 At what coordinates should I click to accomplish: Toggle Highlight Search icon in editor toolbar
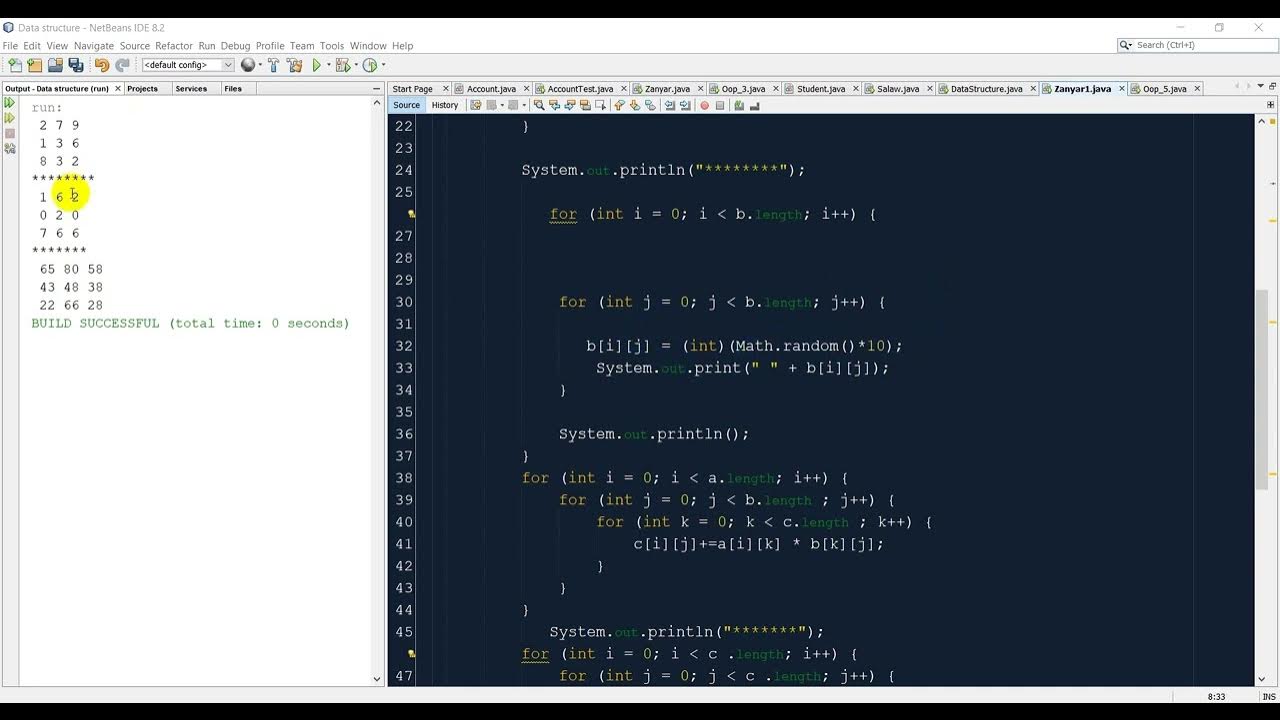[585, 105]
